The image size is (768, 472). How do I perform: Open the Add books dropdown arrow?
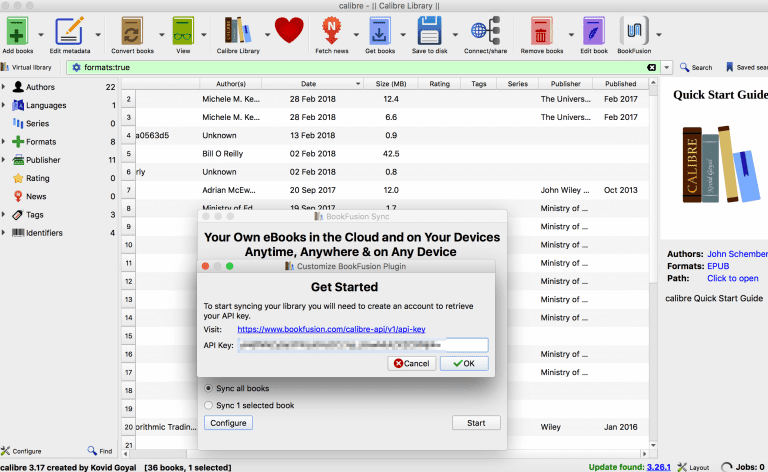click(41, 34)
